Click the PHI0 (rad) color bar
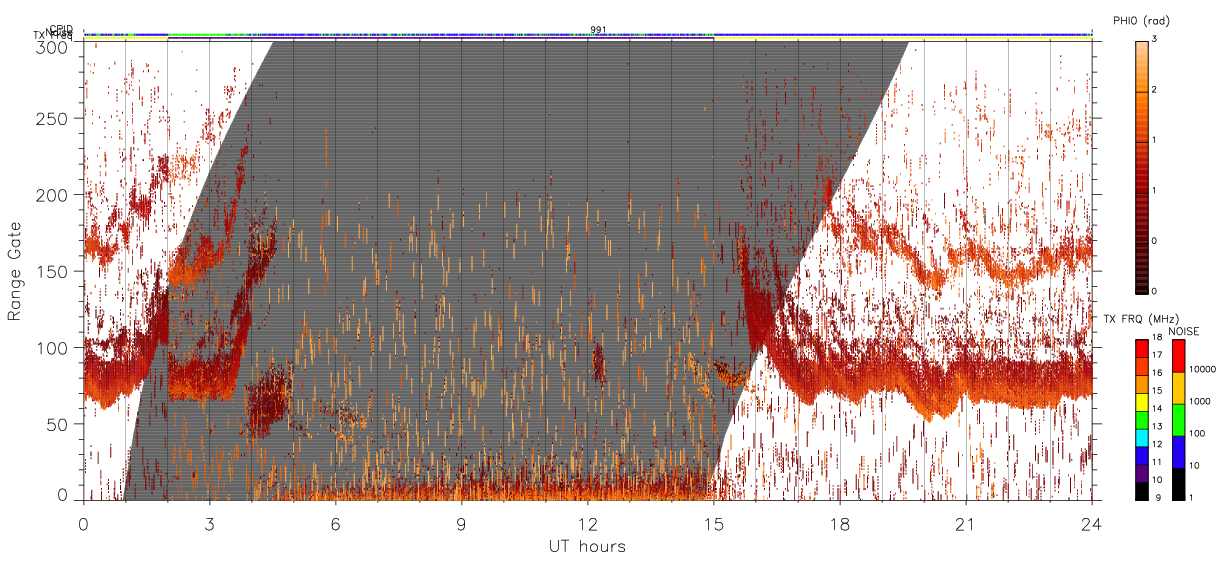This screenshot has height=567, width=1228. pyautogui.click(x=1141, y=166)
